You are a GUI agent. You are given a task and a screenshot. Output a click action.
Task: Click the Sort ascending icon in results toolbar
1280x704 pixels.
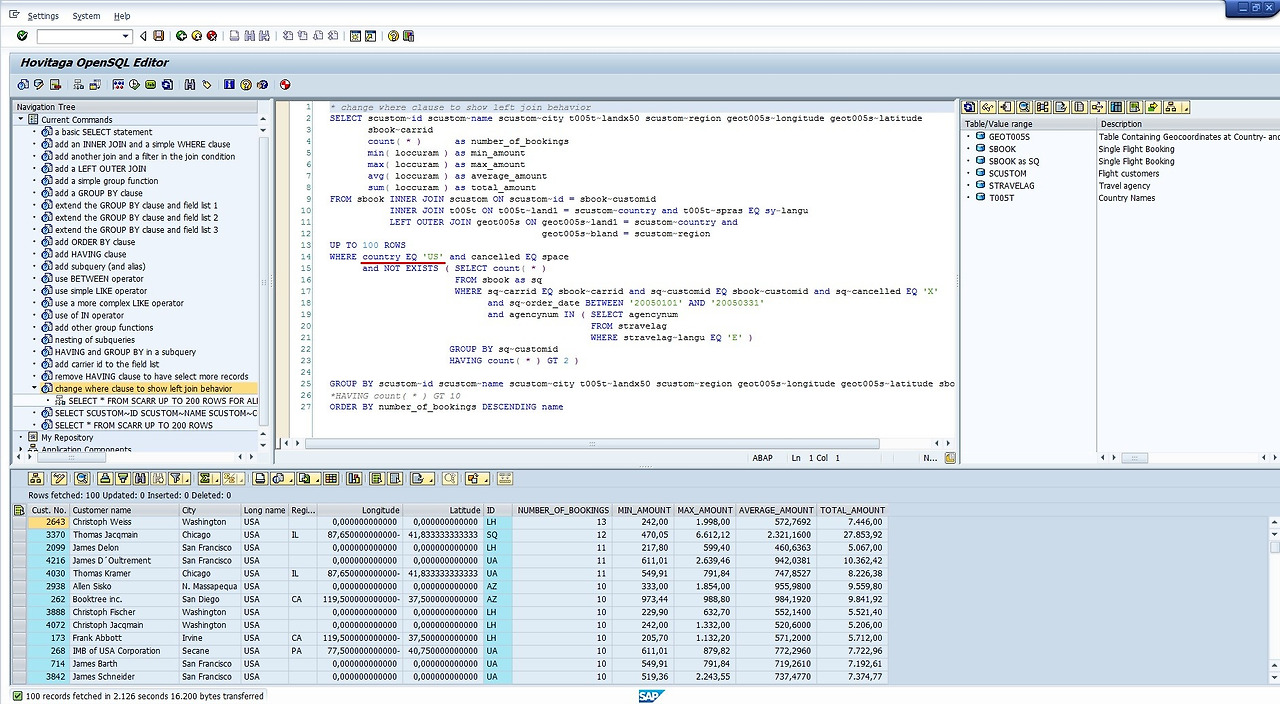tap(104, 478)
